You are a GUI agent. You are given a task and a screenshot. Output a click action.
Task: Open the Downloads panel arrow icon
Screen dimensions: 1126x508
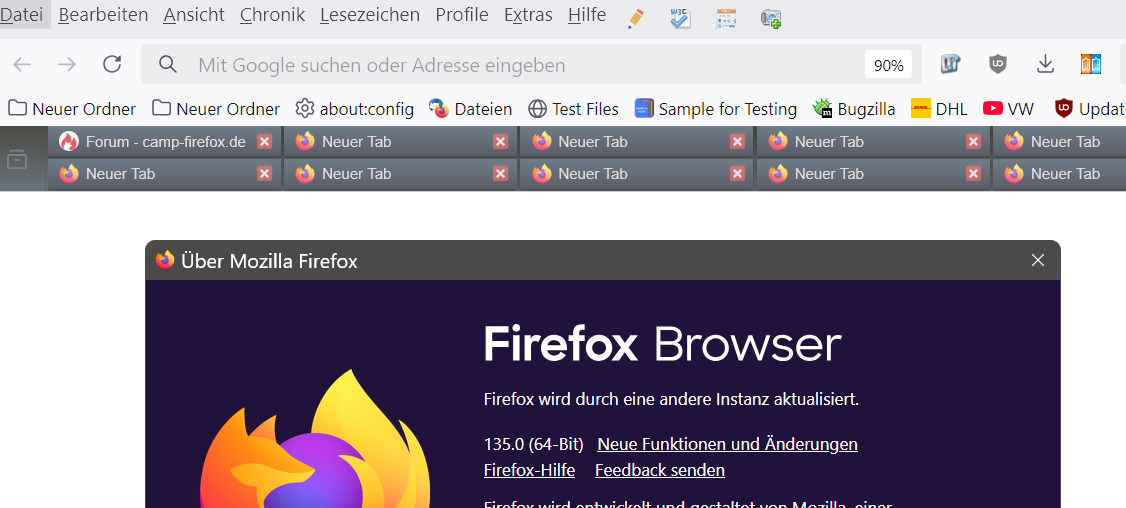pos(1045,65)
